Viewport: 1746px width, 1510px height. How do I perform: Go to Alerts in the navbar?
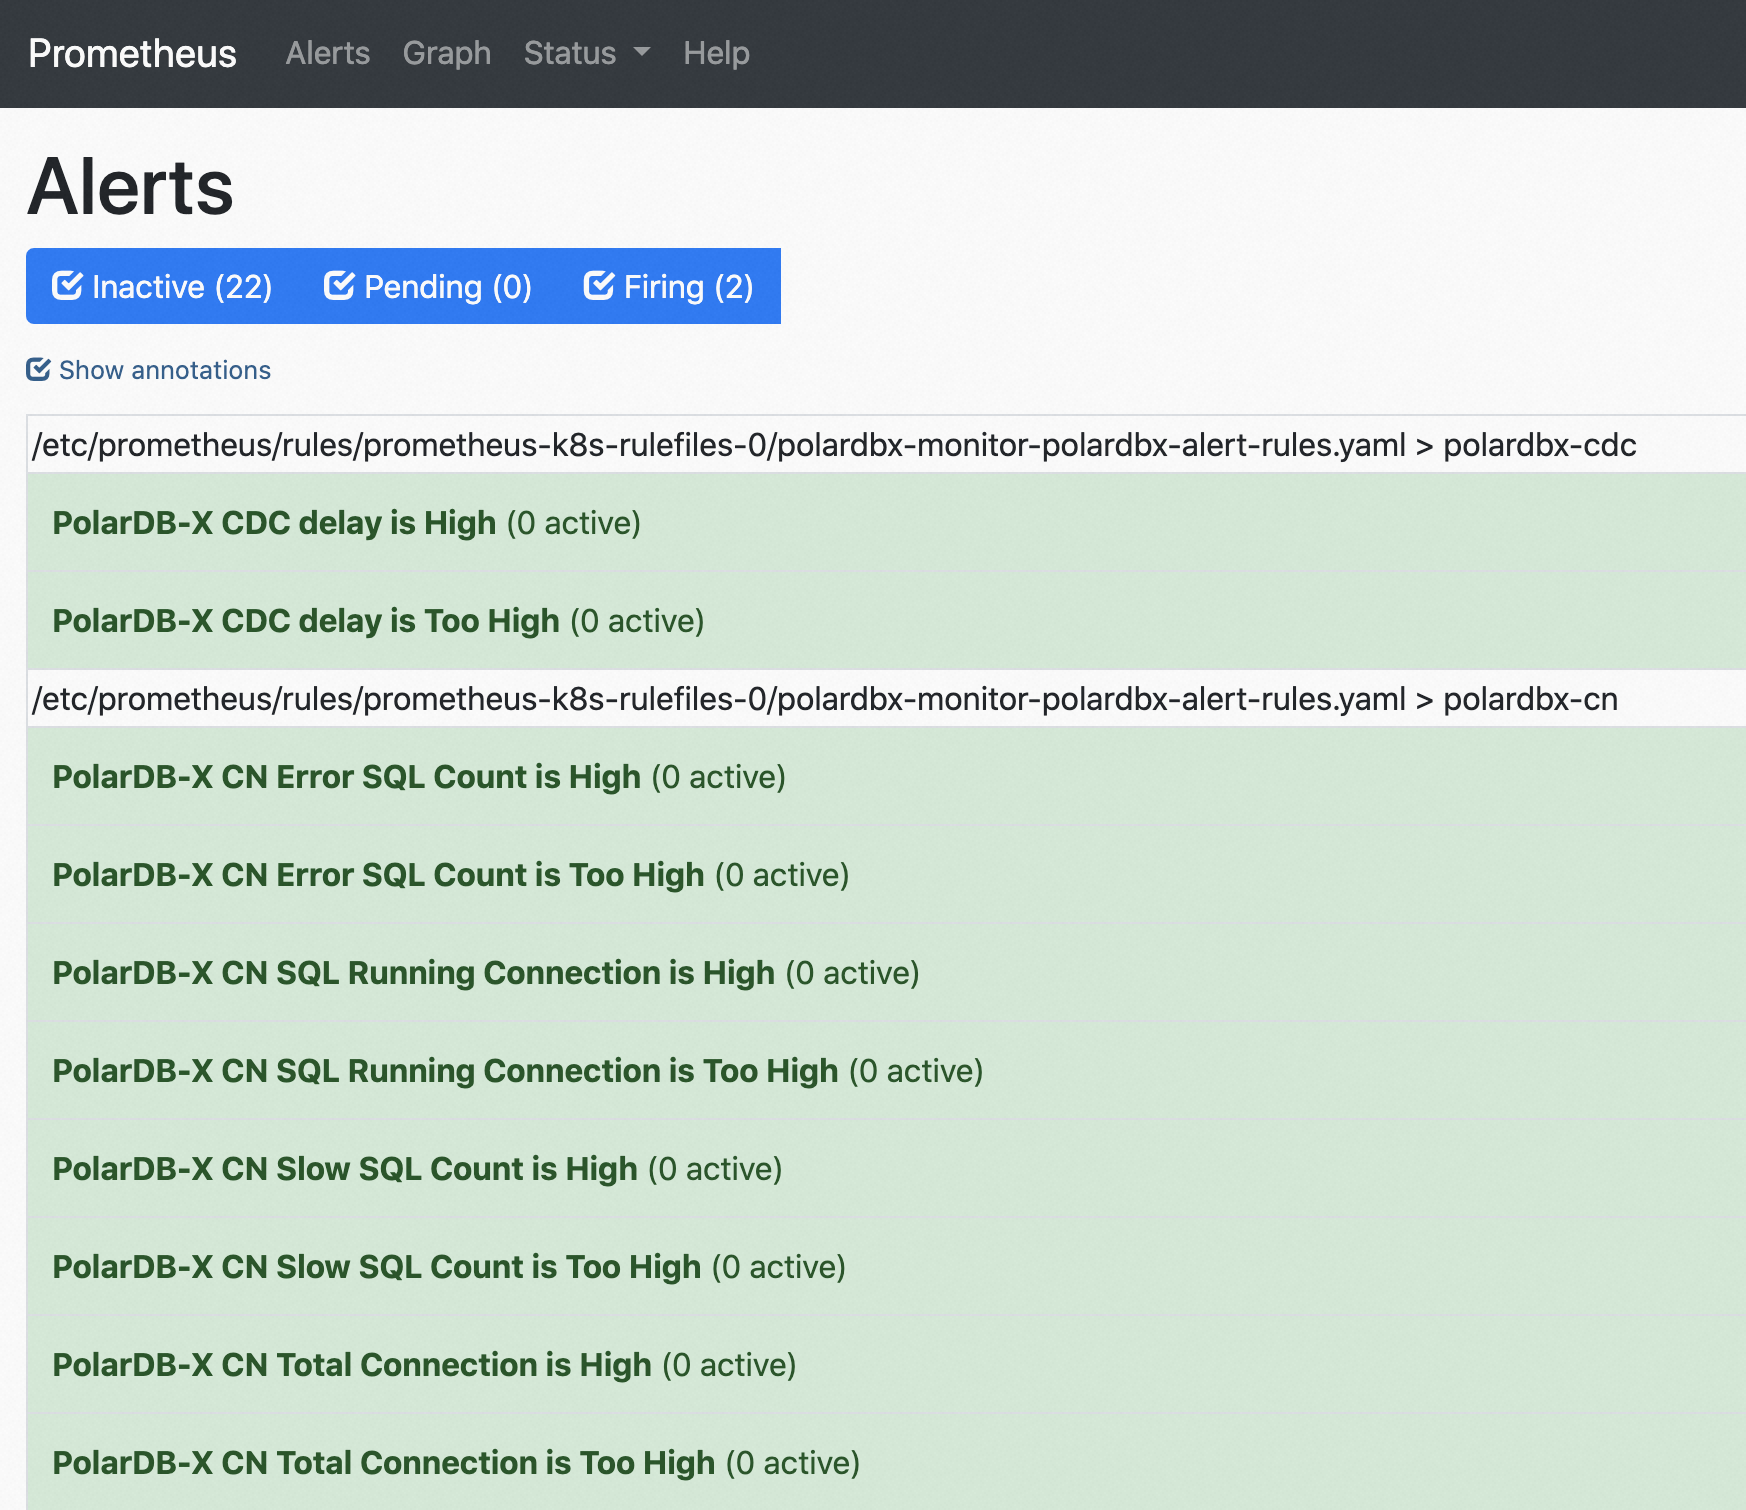click(x=328, y=53)
